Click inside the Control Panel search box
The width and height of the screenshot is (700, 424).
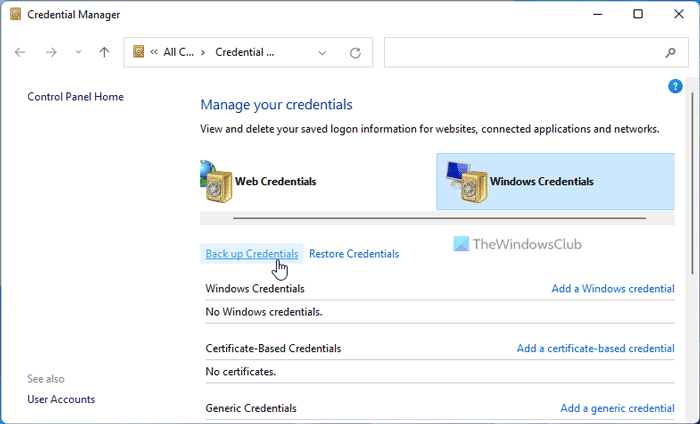click(520, 53)
